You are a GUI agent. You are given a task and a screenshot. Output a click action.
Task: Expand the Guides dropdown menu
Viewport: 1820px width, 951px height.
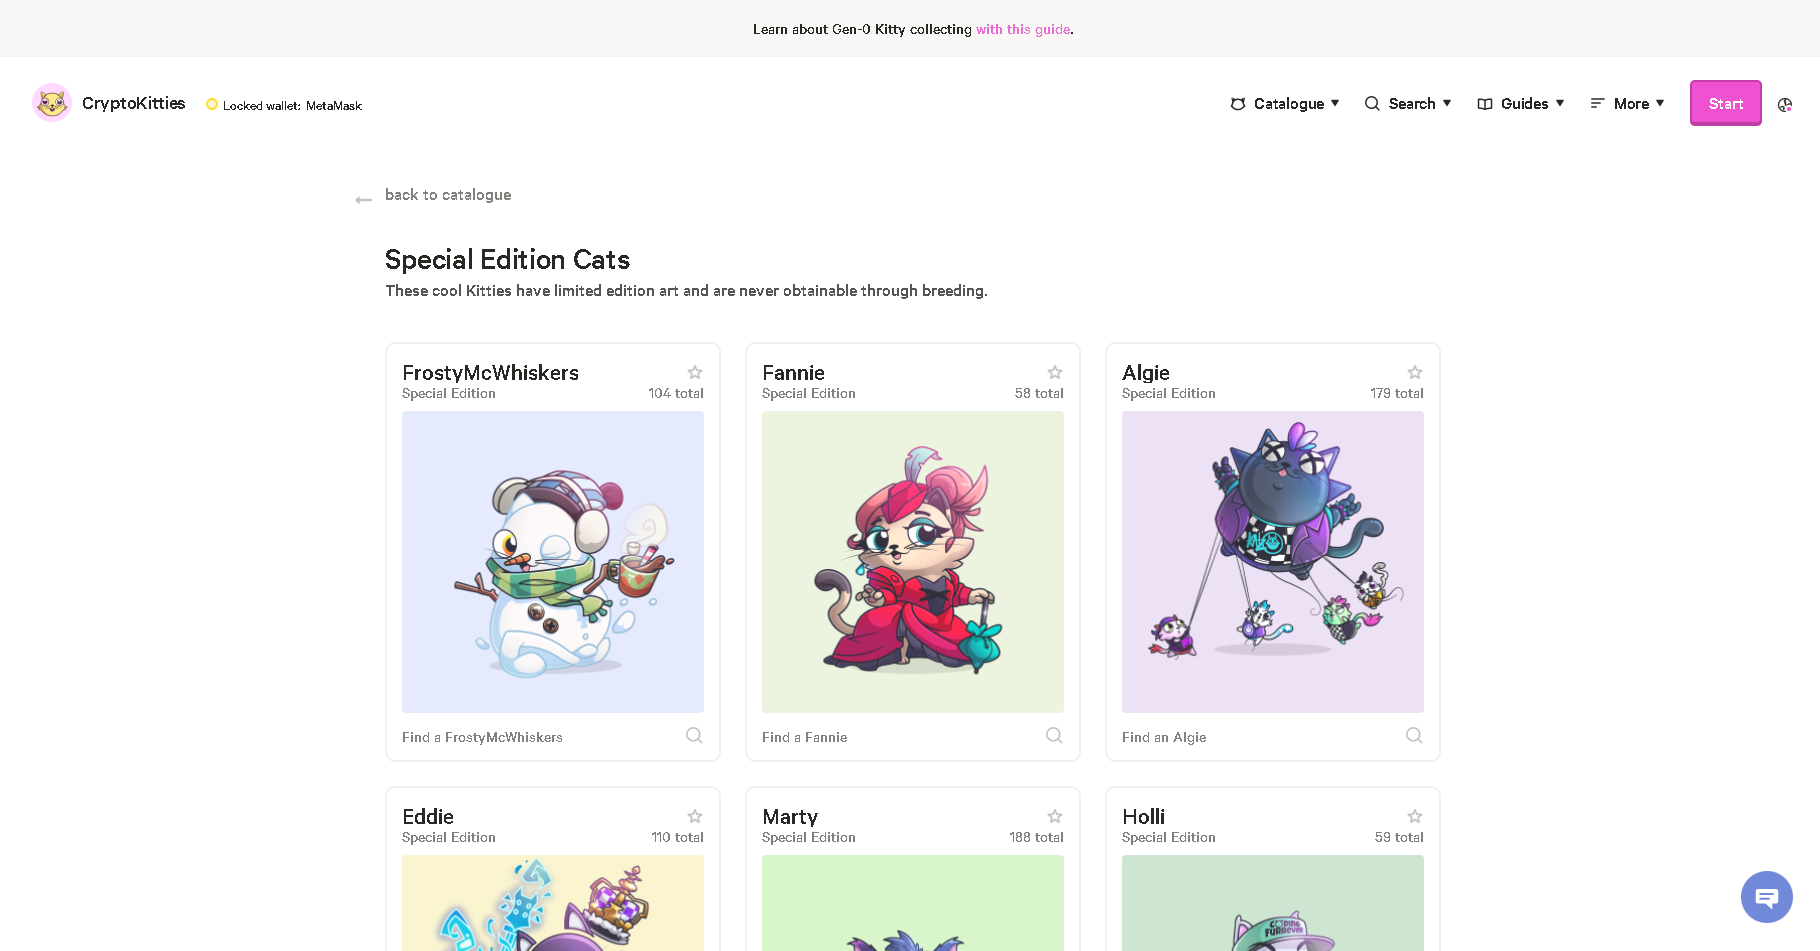pos(1521,103)
